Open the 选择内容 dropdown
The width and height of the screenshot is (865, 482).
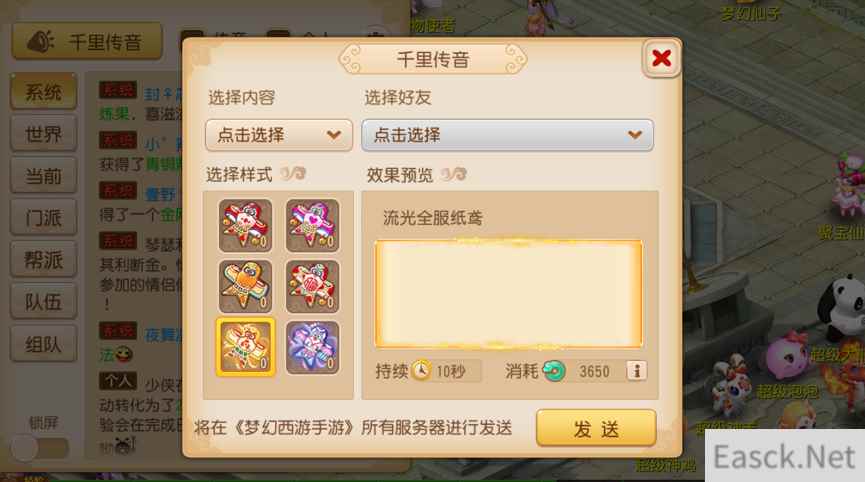click(x=279, y=135)
